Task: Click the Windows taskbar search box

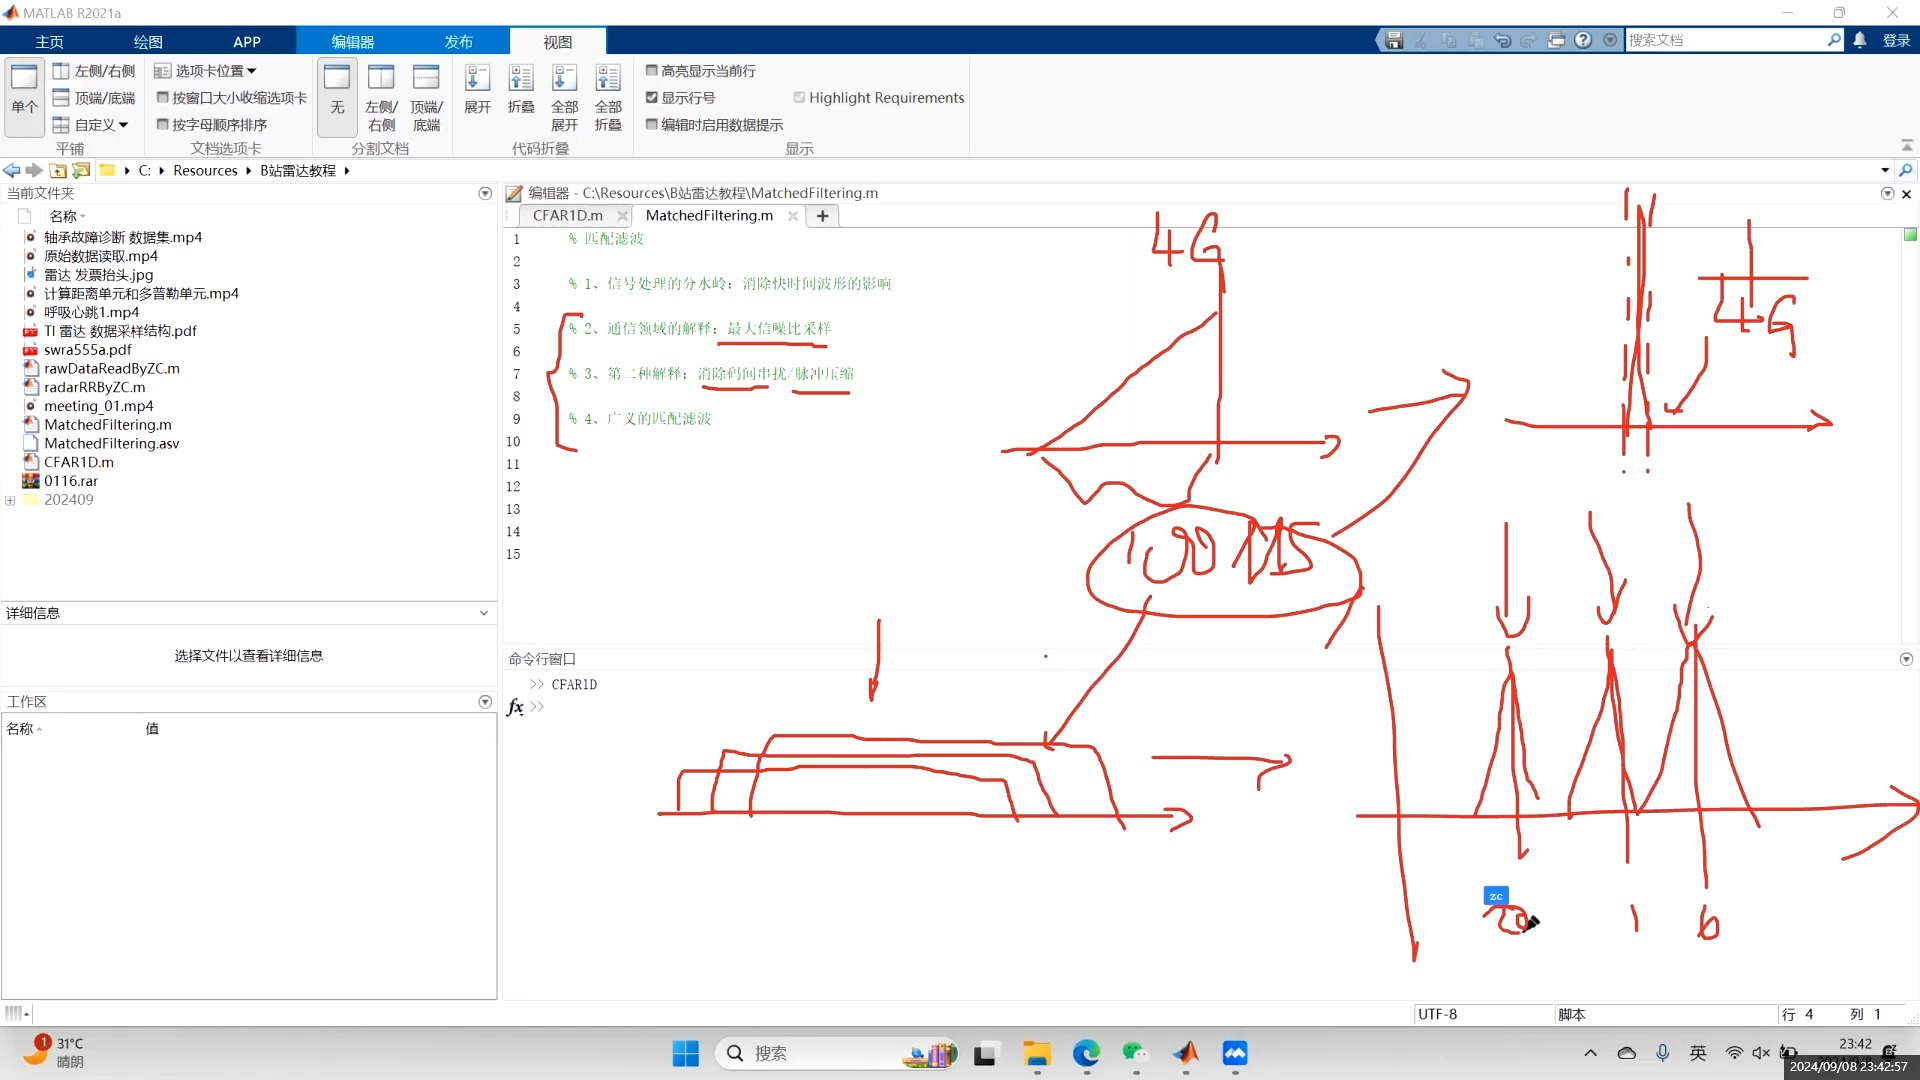Action: 837,1053
